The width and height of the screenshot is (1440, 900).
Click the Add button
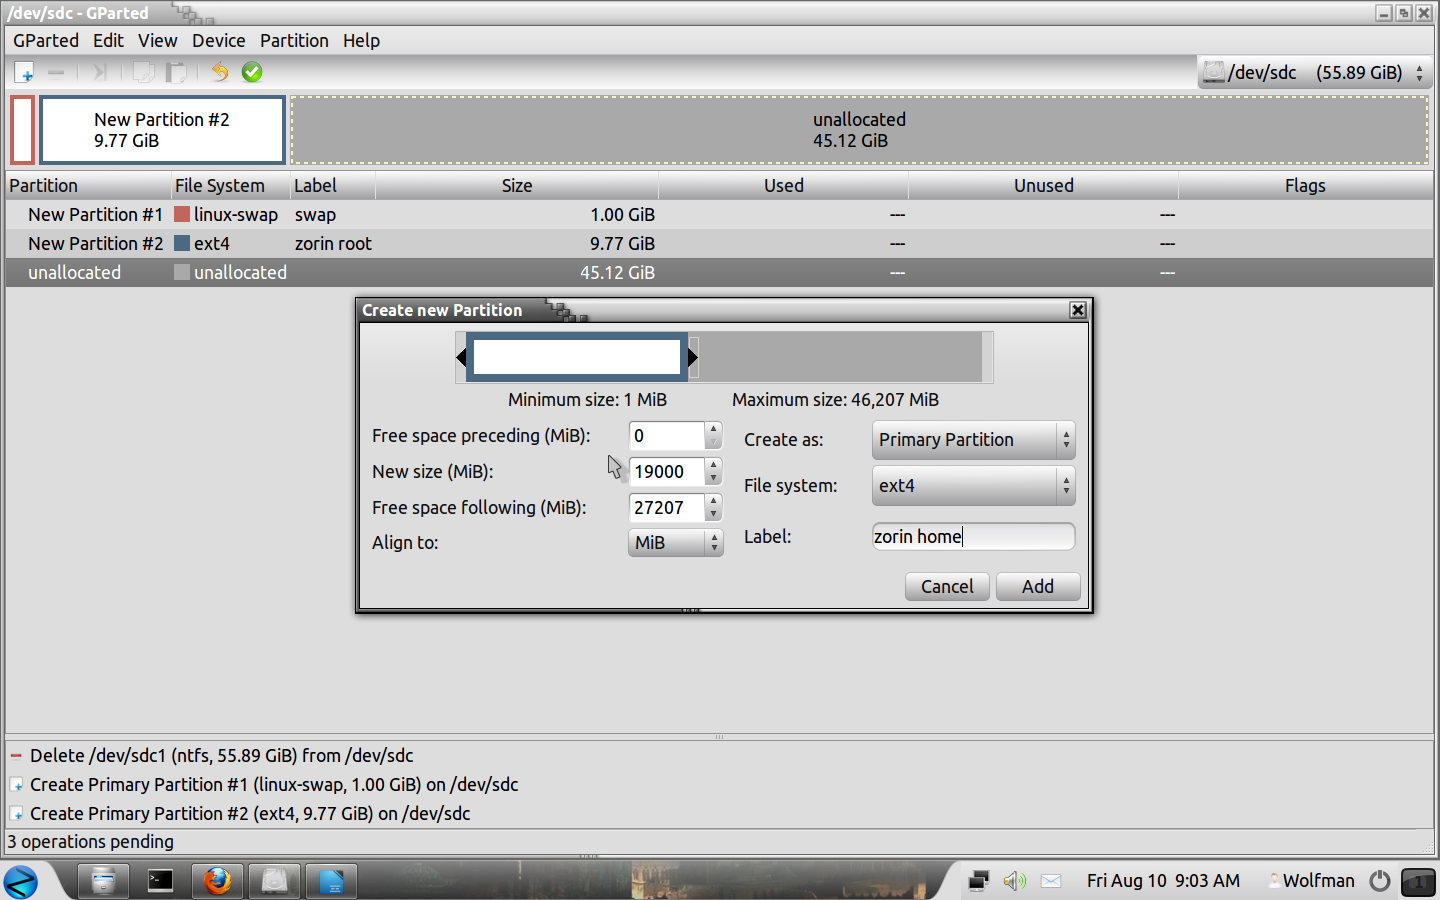[1037, 587]
